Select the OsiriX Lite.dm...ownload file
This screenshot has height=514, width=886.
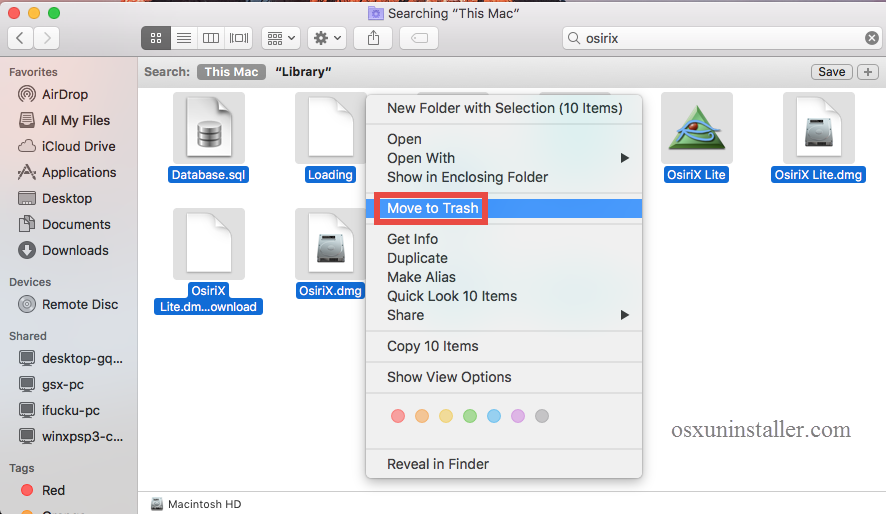[x=209, y=244]
